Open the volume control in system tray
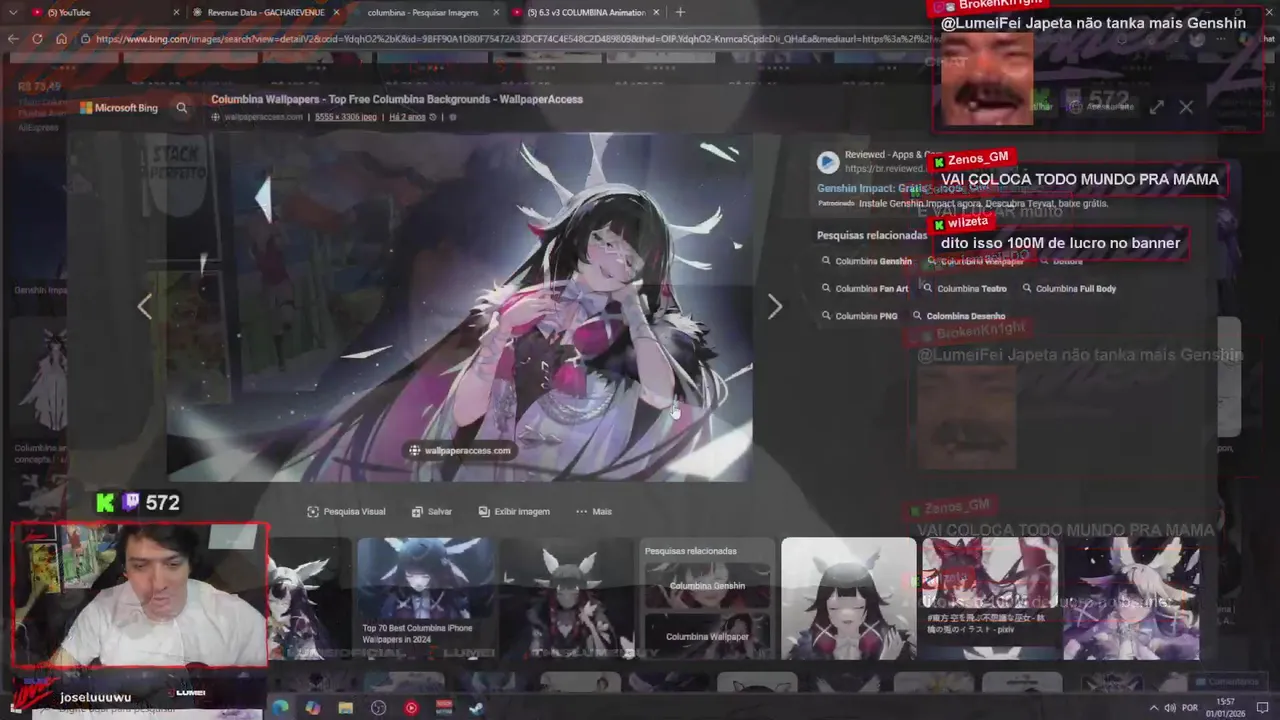The width and height of the screenshot is (1280, 720). tap(1171, 707)
